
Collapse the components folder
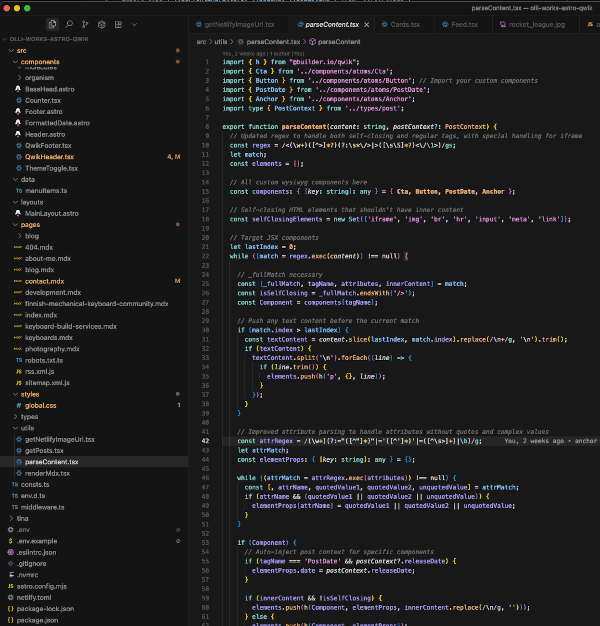click(x=40, y=62)
